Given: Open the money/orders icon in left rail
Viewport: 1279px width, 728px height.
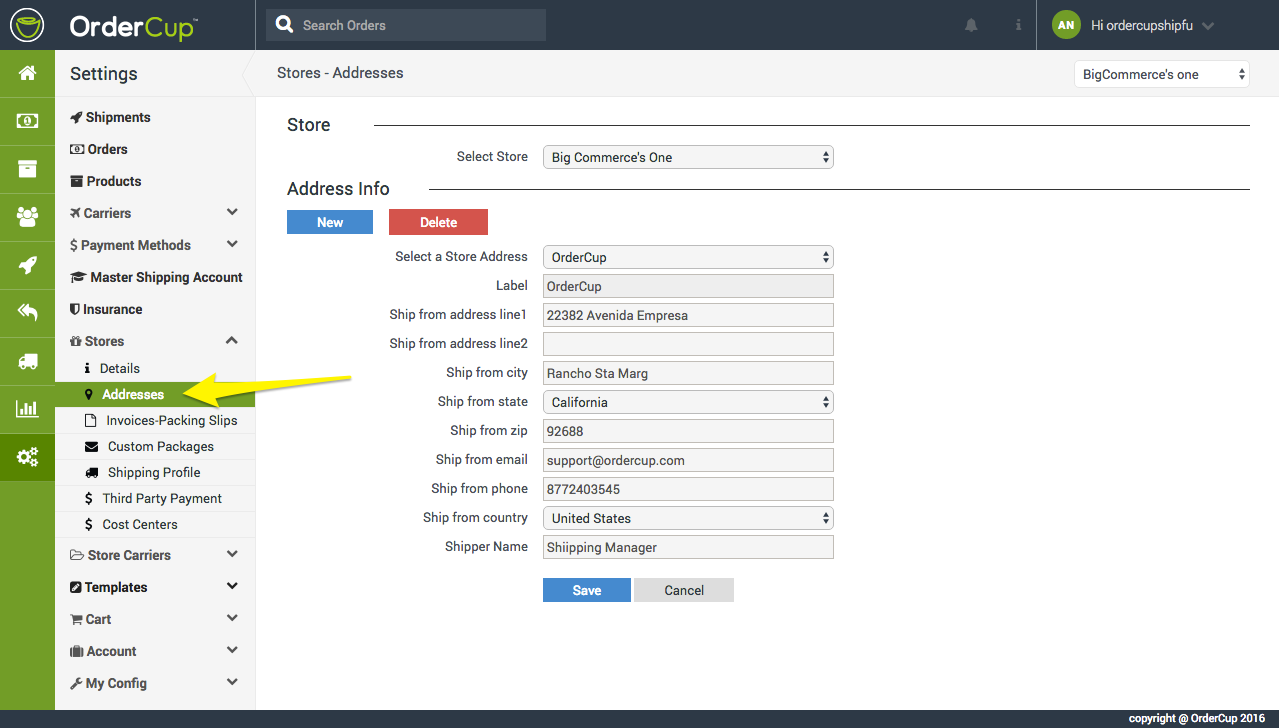Looking at the screenshot, I should coord(27,121).
